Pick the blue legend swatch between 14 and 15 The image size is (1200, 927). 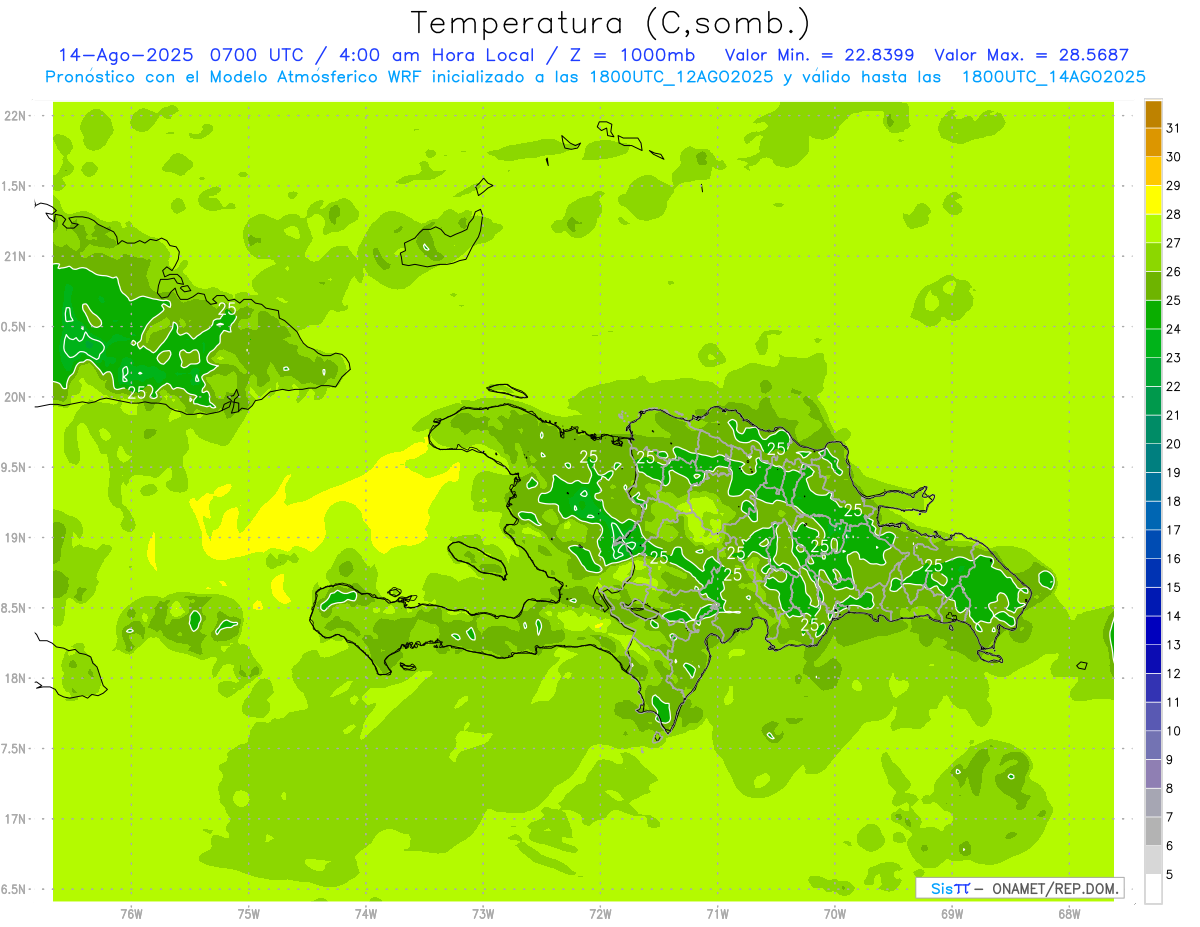point(1153,601)
